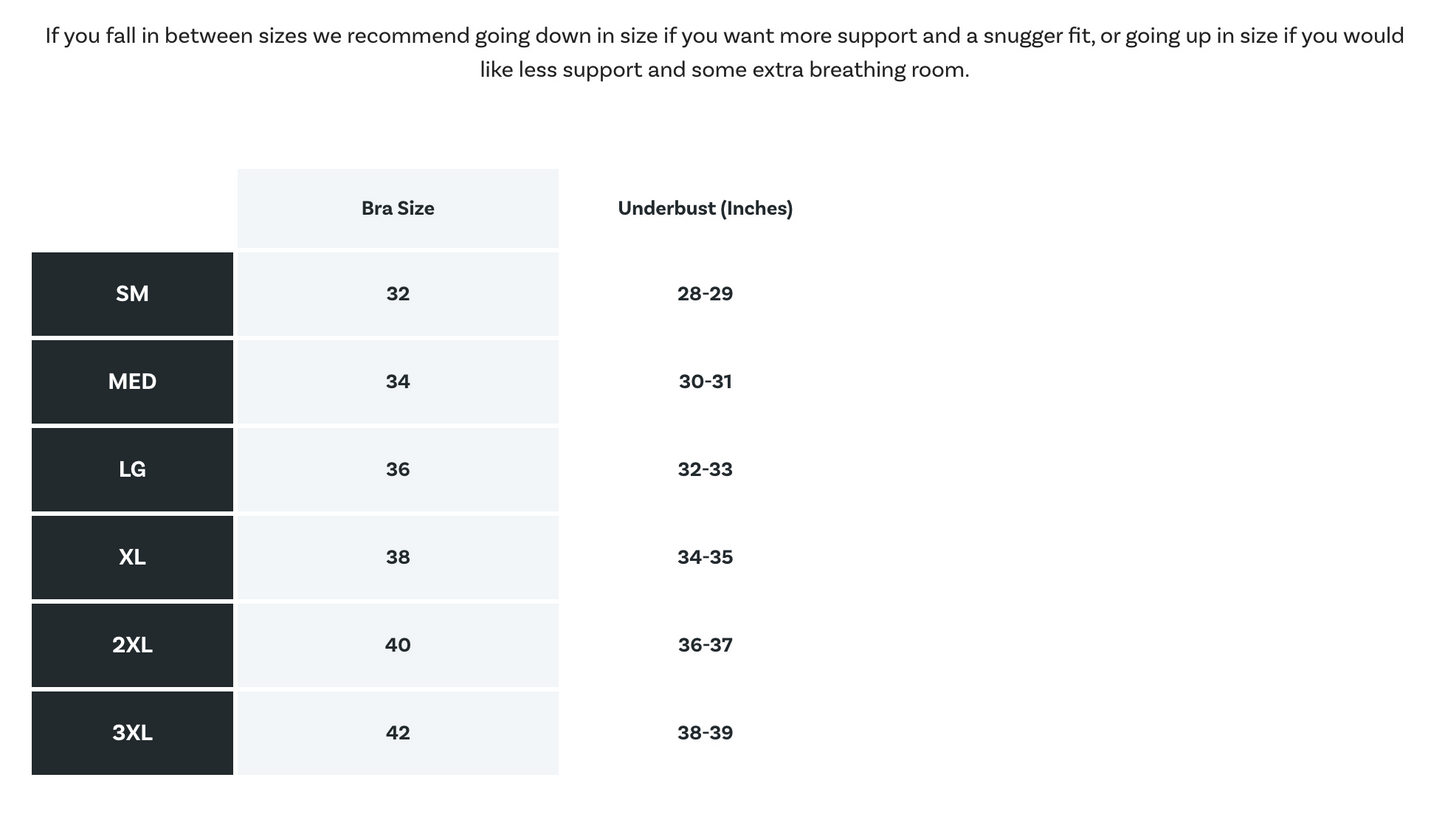
Task: Select bra size 40 cell
Action: point(398,645)
